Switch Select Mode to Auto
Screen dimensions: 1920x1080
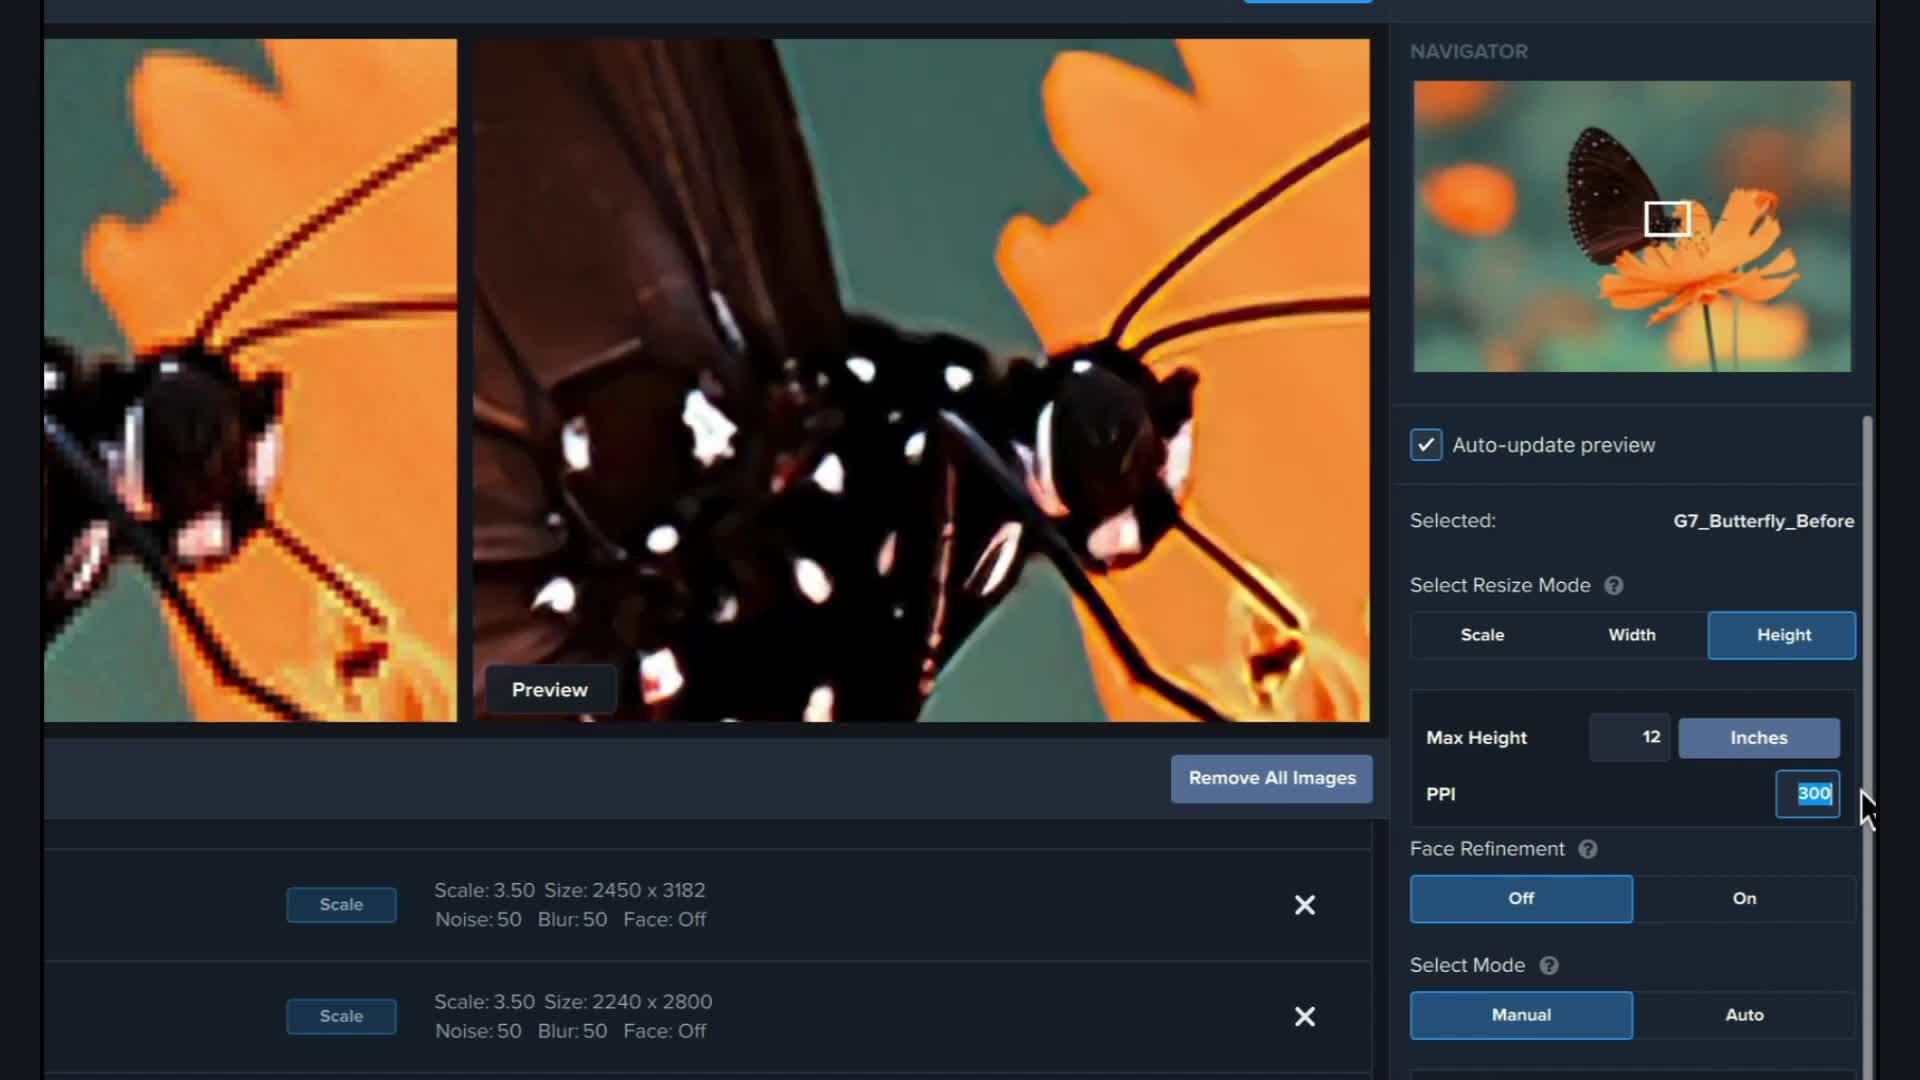click(1743, 1015)
